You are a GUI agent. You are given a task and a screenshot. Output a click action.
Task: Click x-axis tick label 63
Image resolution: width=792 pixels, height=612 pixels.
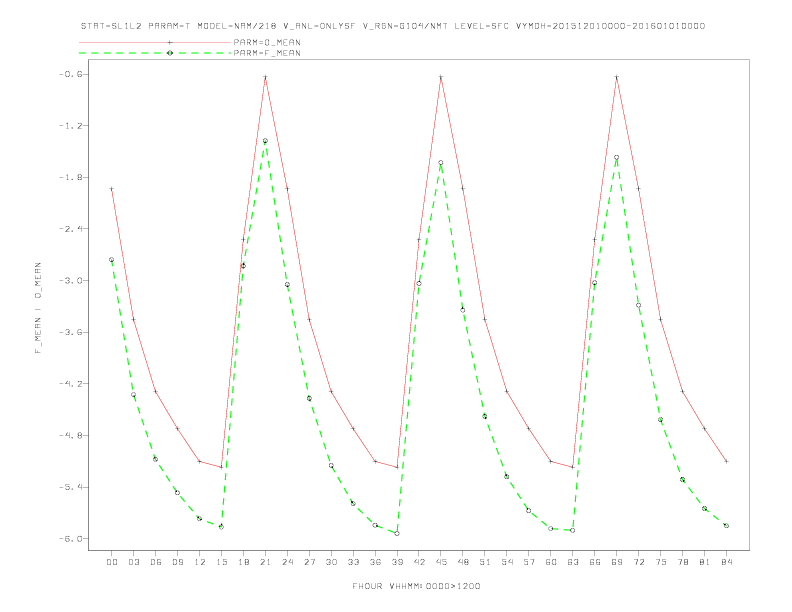(x=573, y=562)
